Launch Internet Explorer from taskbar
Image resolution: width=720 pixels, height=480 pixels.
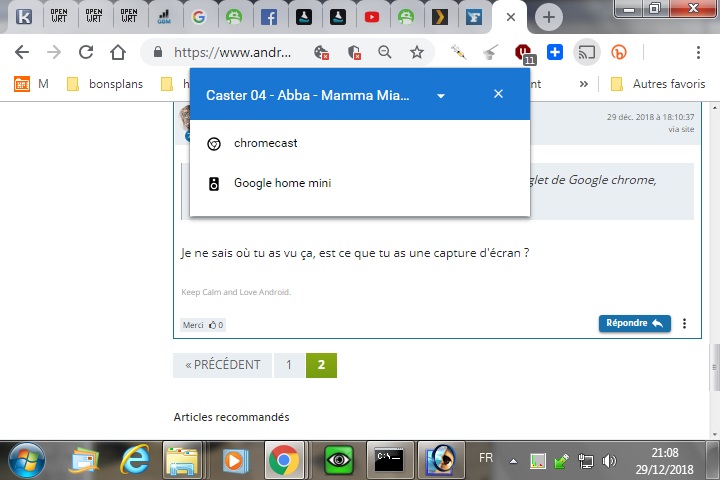point(135,460)
